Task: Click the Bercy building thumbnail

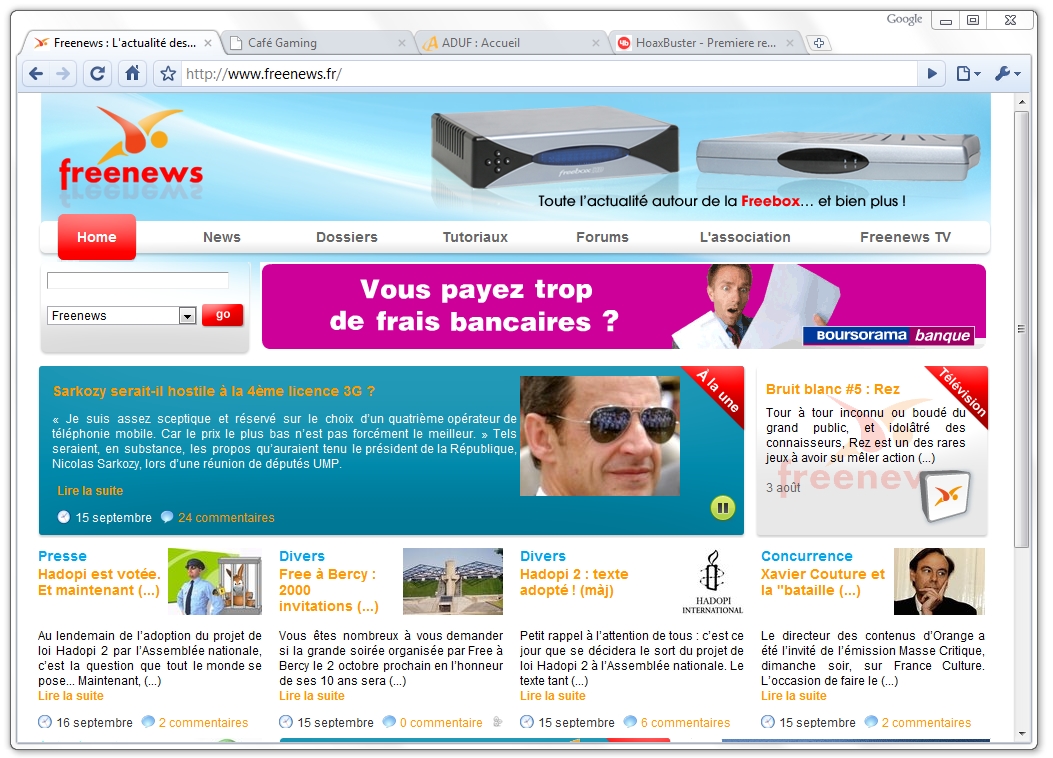Action: tap(453, 581)
